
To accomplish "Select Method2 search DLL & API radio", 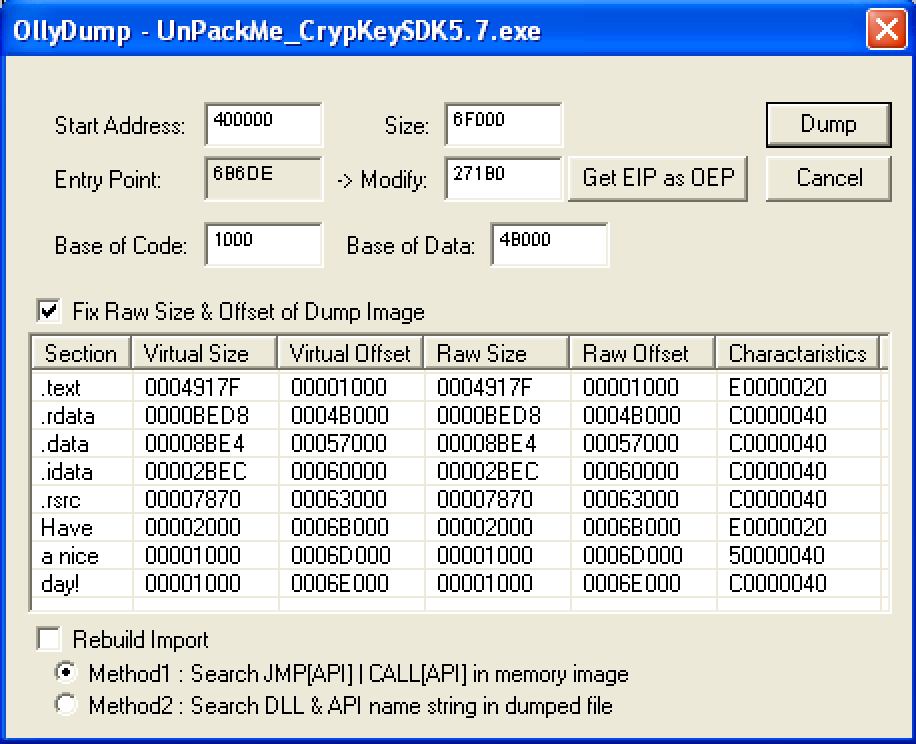I will coord(66,705).
